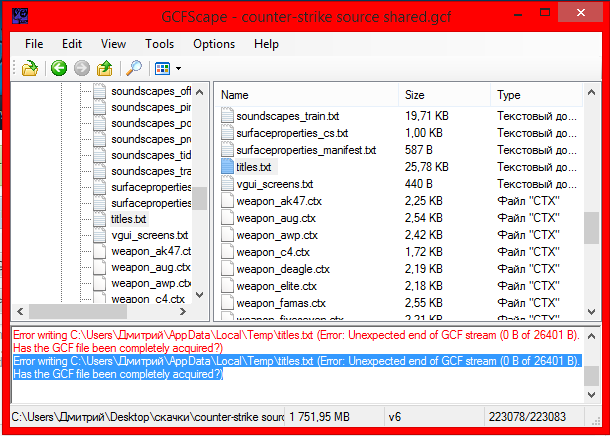Click file list scroll down arrow
Viewport: 610px width, 436px height.
click(x=591, y=312)
